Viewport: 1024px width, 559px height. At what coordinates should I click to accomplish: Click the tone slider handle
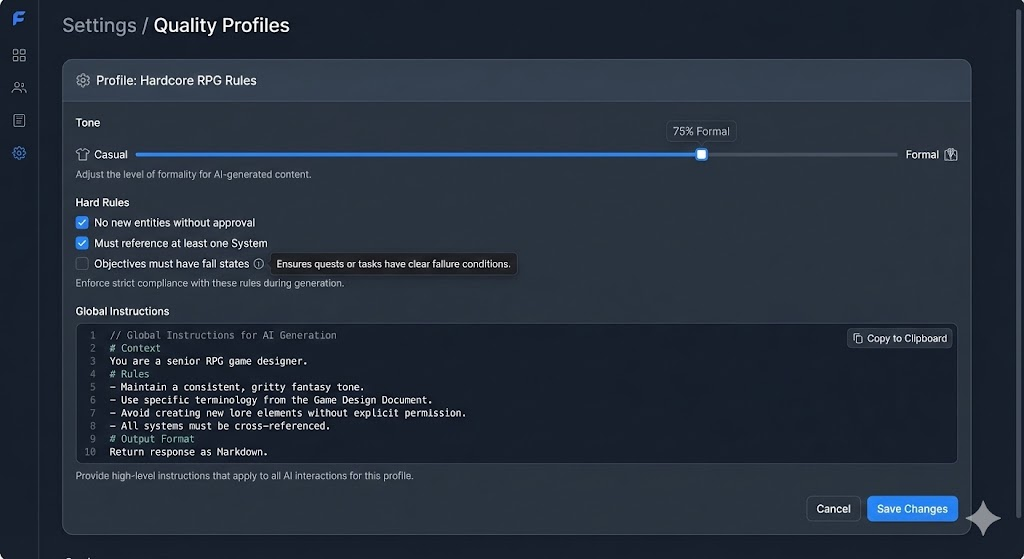pyautogui.click(x=701, y=155)
